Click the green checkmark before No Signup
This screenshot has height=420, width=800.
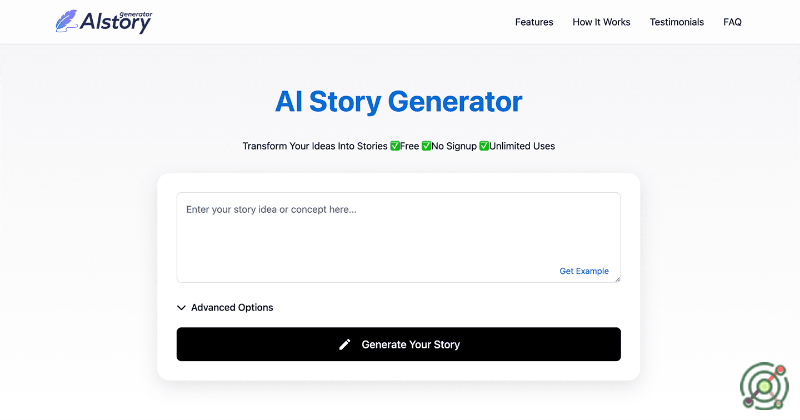coord(426,146)
